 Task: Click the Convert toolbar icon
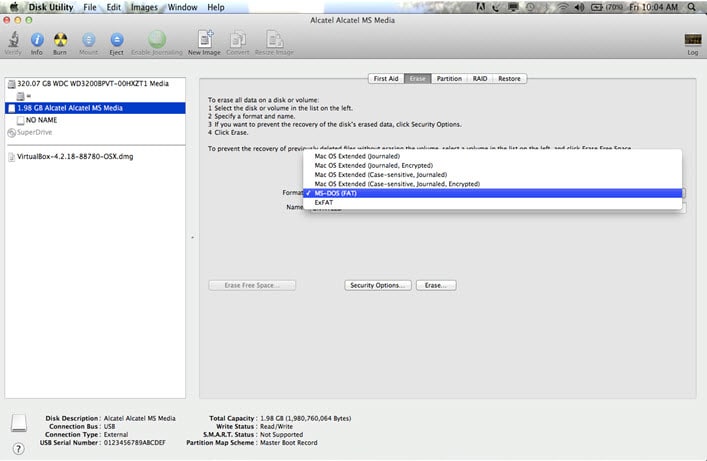(x=238, y=40)
